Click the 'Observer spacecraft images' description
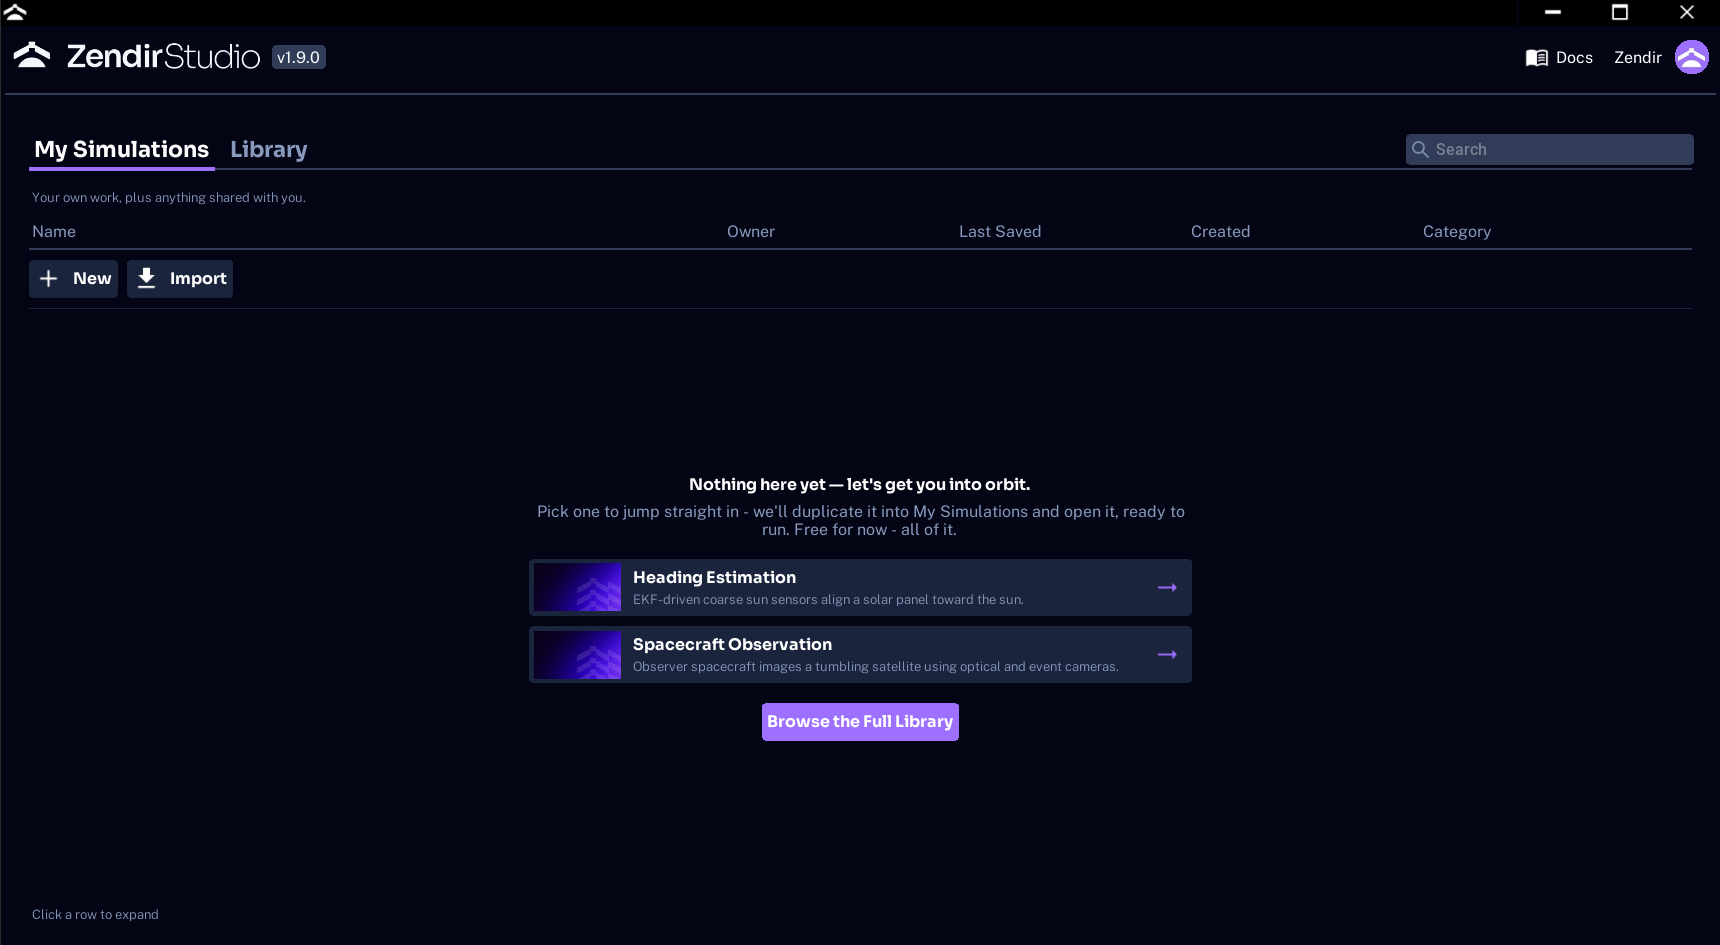This screenshot has width=1720, height=945. point(876,667)
